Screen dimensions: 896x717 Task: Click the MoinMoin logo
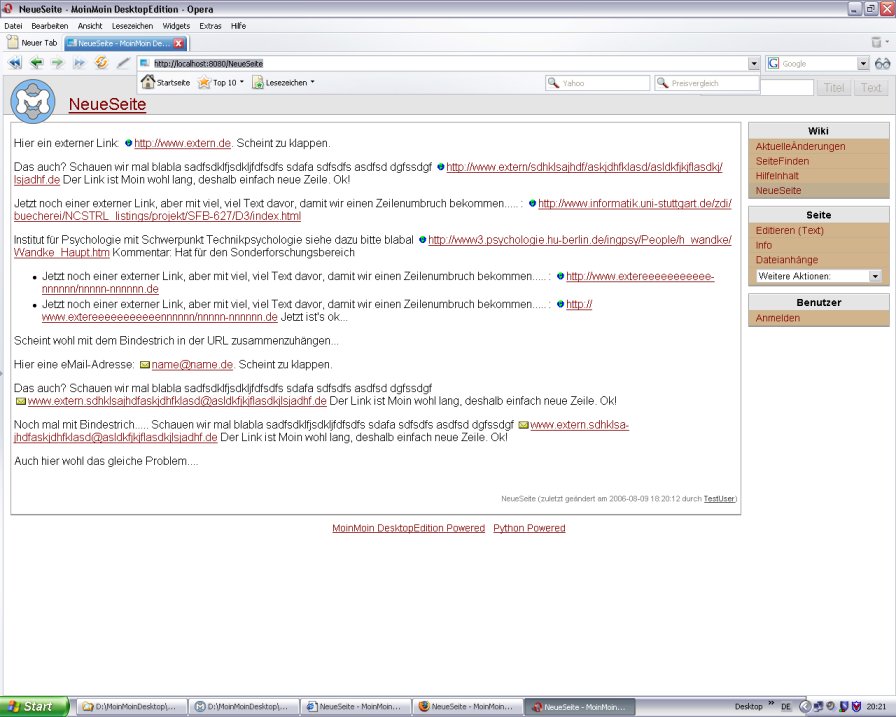coord(33,101)
